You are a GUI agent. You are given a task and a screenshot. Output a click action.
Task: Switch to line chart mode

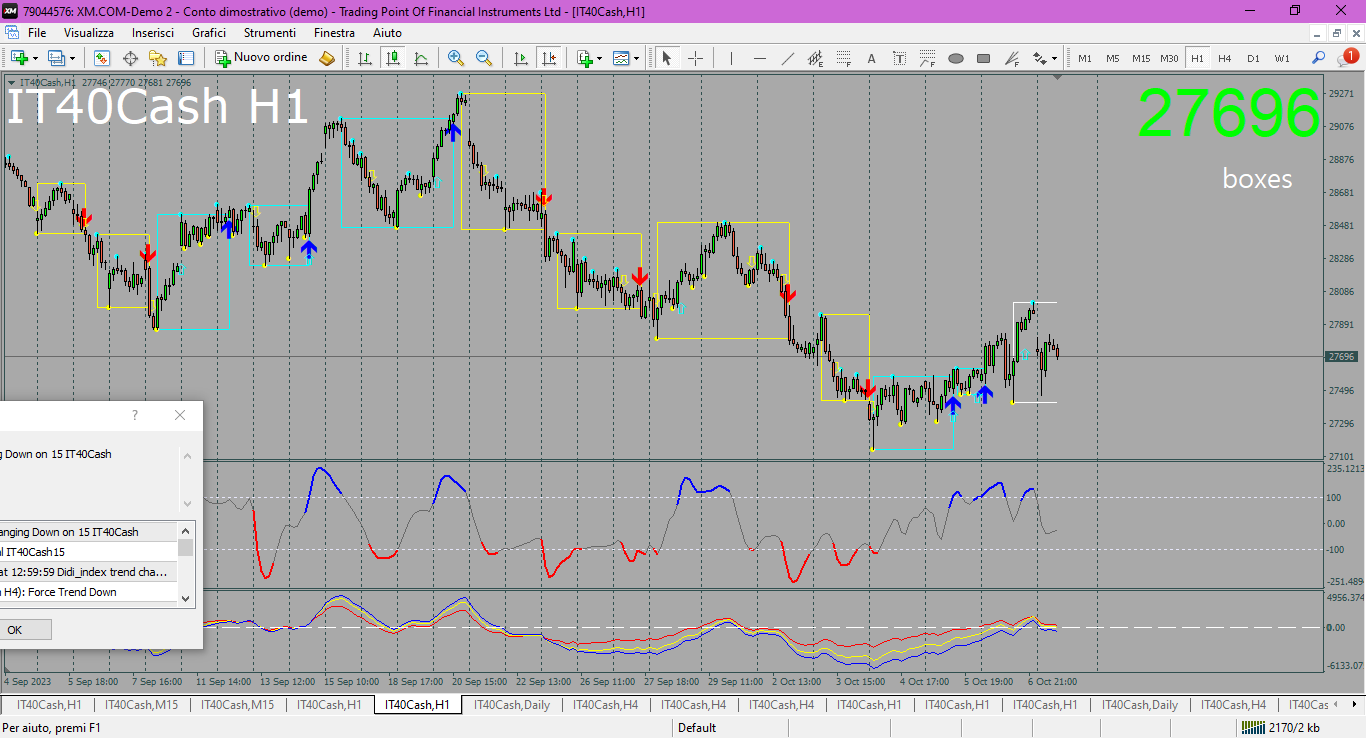421,58
